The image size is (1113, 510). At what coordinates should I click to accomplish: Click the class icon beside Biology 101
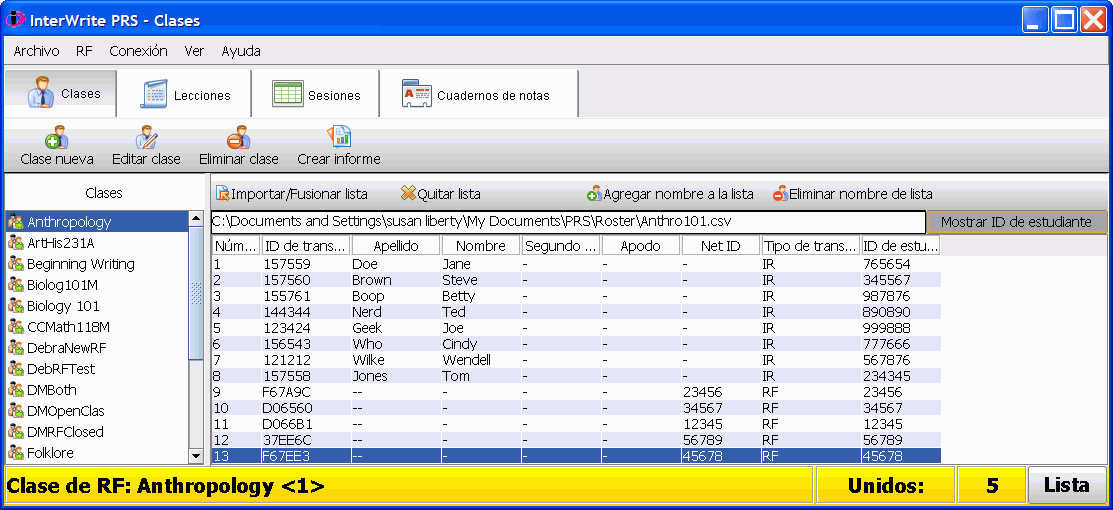pos(16,305)
